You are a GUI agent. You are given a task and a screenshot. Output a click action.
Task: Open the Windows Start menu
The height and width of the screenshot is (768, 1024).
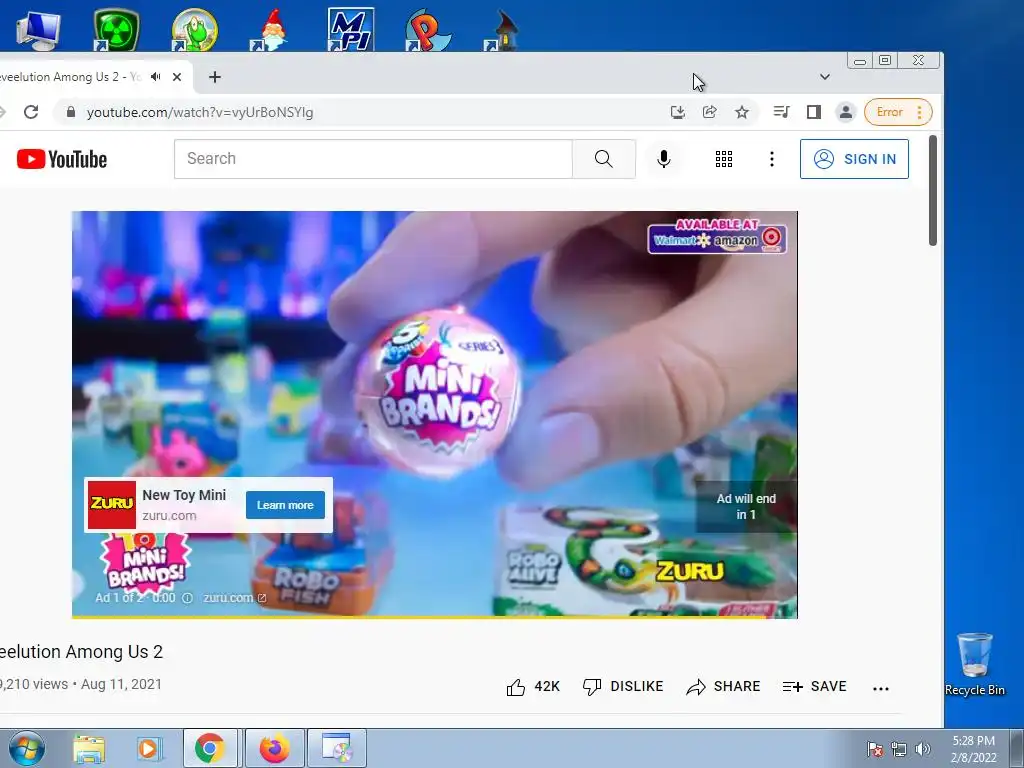click(26, 748)
